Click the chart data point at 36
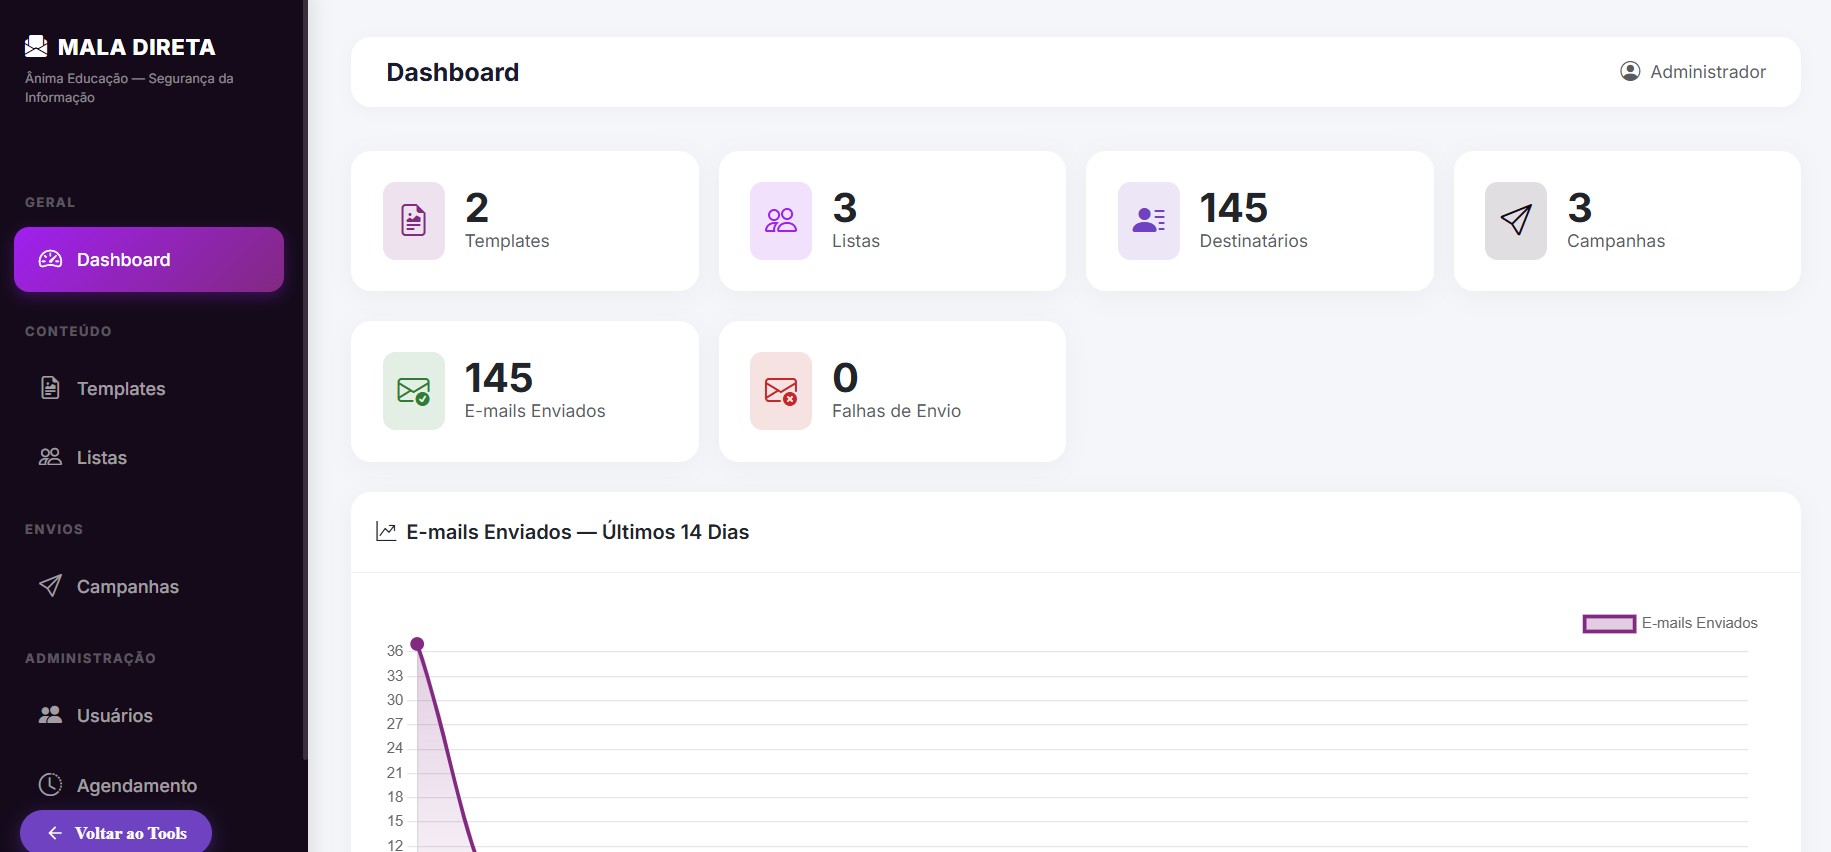The image size is (1831, 852). click(418, 644)
